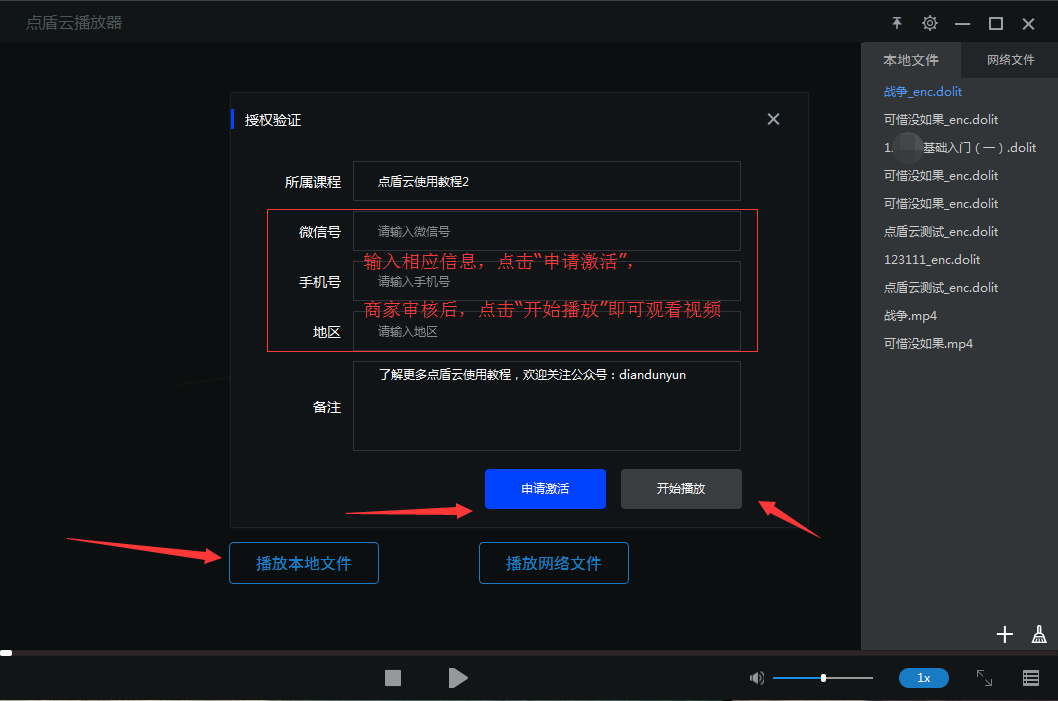This screenshot has width=1058, height=701.
Task: Open the settings gear icon
Action: (x=930, y=23)
